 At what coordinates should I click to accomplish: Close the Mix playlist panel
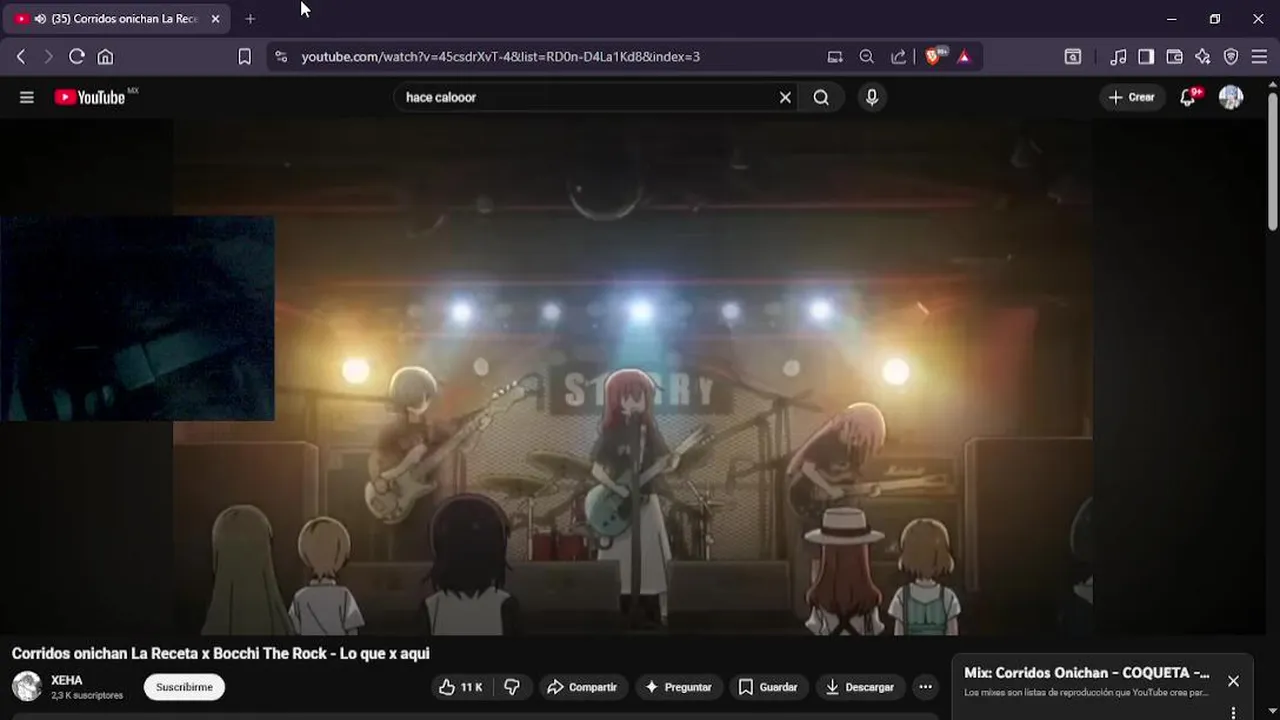1233,681
